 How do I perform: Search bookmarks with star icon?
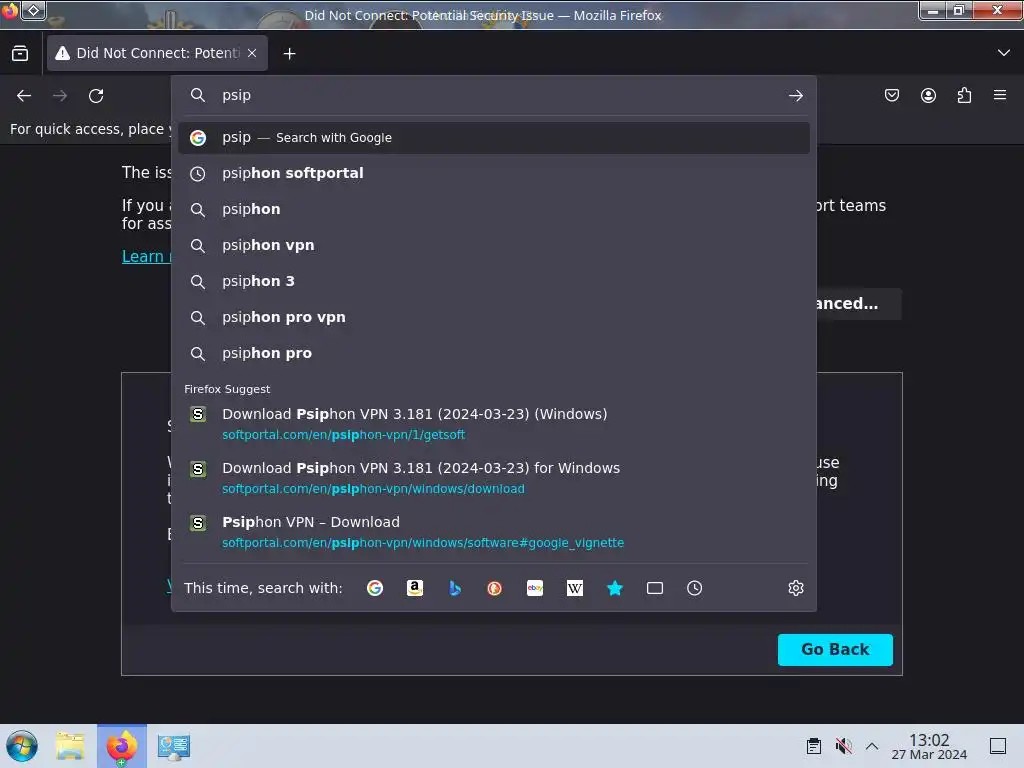tap(615, 588)
